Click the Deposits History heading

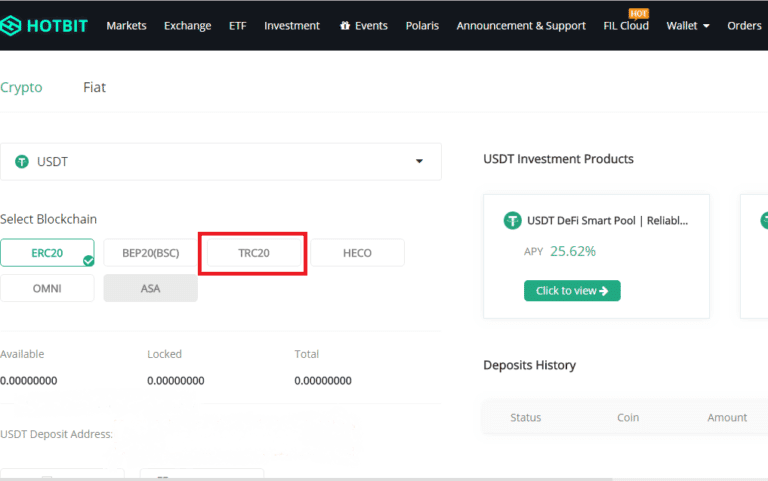click(x=529, y=365)
